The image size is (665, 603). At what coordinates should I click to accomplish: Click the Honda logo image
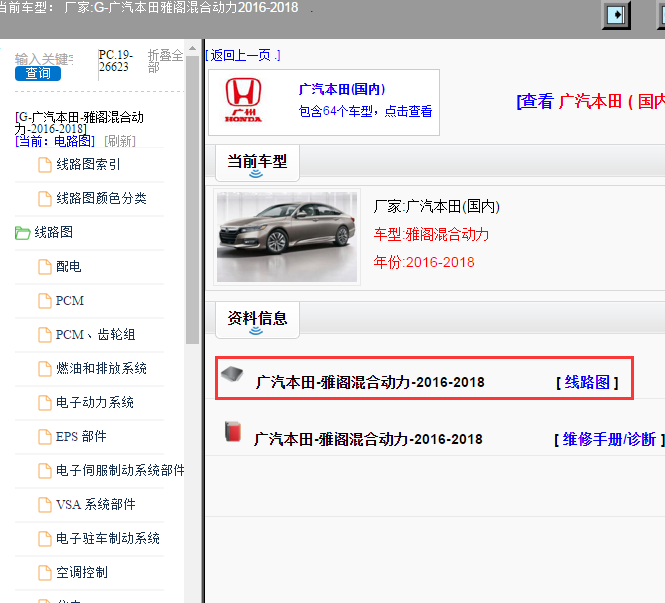click(x=243, y=100)
